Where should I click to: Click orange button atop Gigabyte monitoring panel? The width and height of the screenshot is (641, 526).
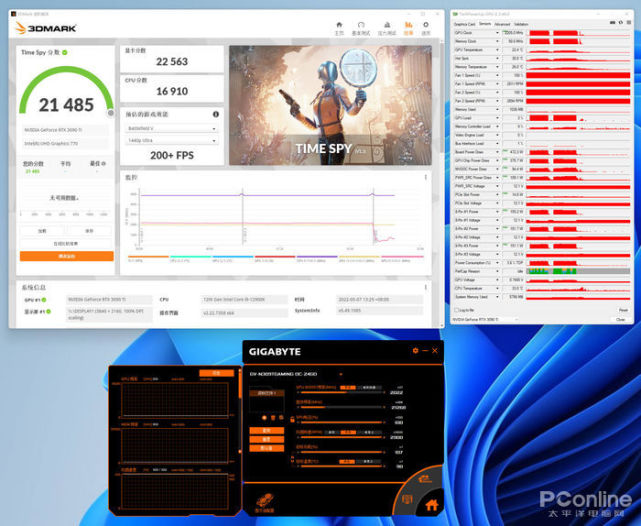(217, 373)
